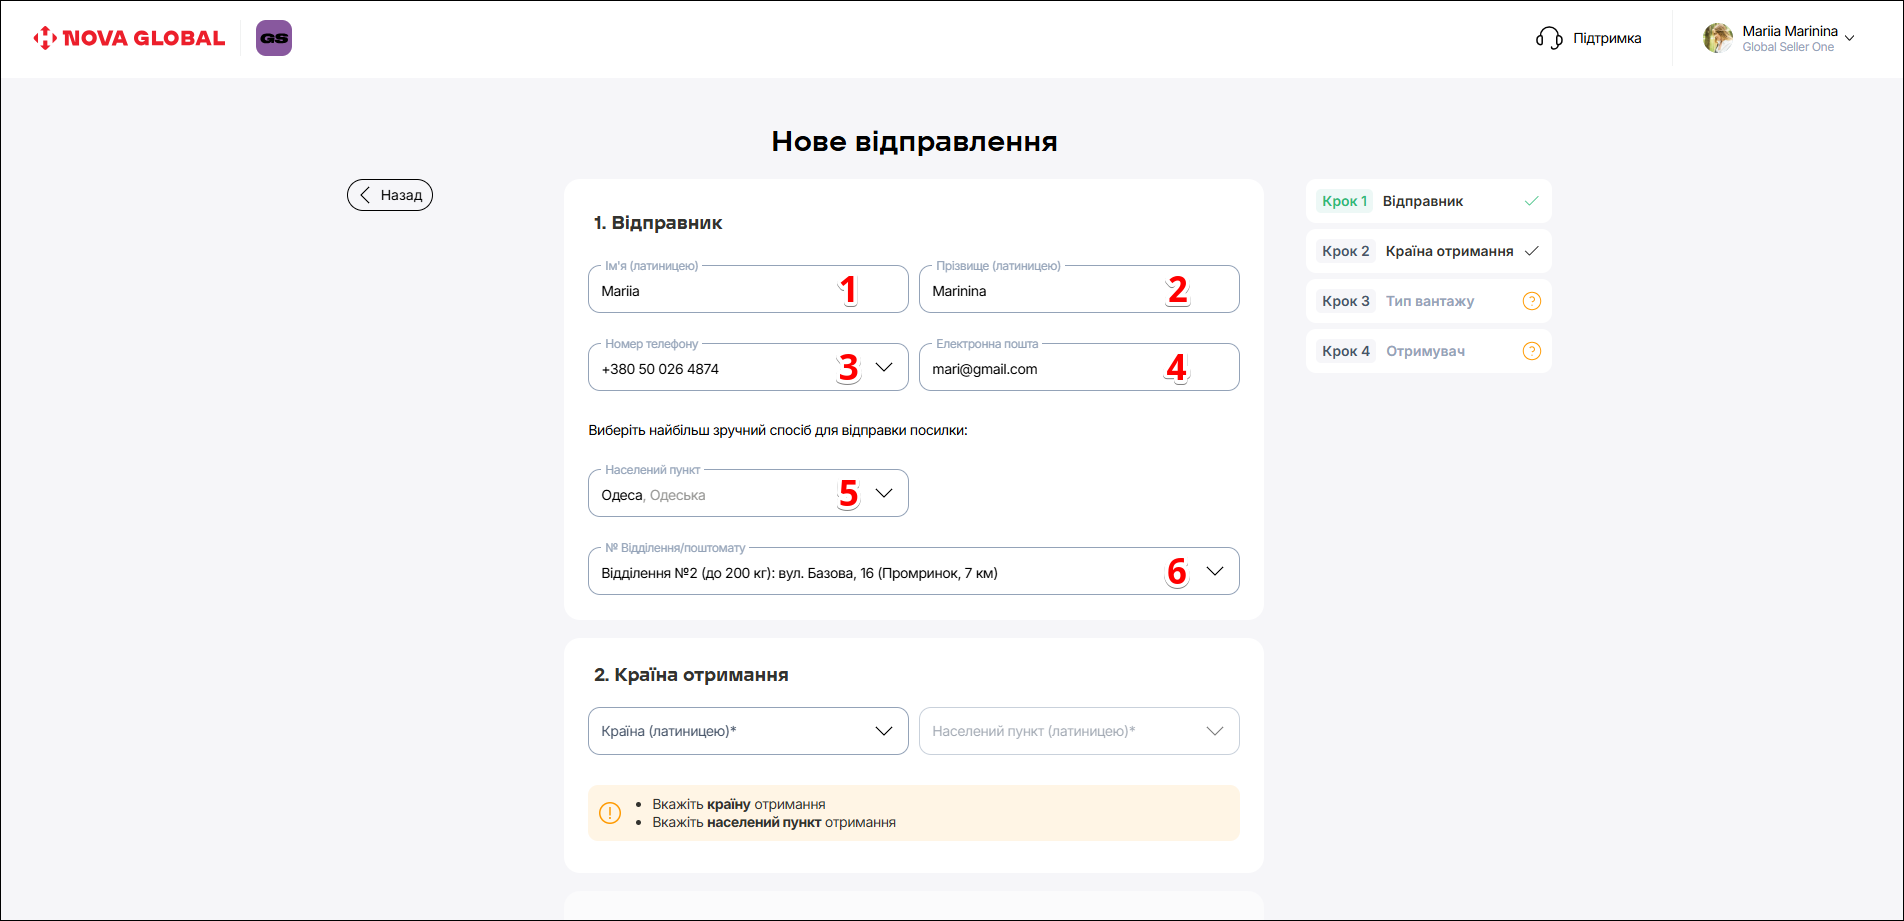This screenshot has width=1904, height=921.
Task: Click checkmark icon on Відправник step
Action: [x=1531, y=201]
